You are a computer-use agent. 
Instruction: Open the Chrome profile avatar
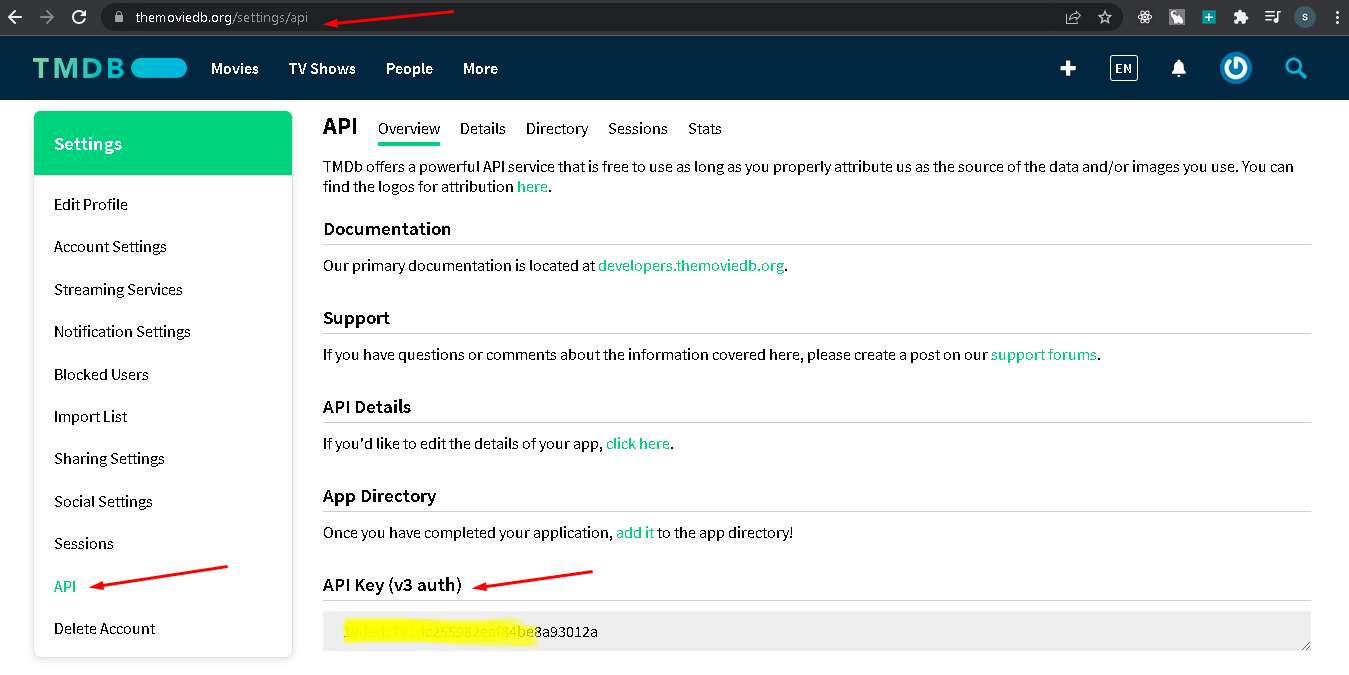[x=1304, y=17]
